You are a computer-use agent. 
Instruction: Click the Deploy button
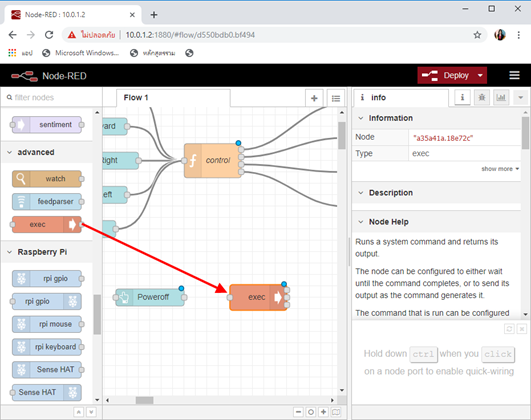(x=446, y=76)
